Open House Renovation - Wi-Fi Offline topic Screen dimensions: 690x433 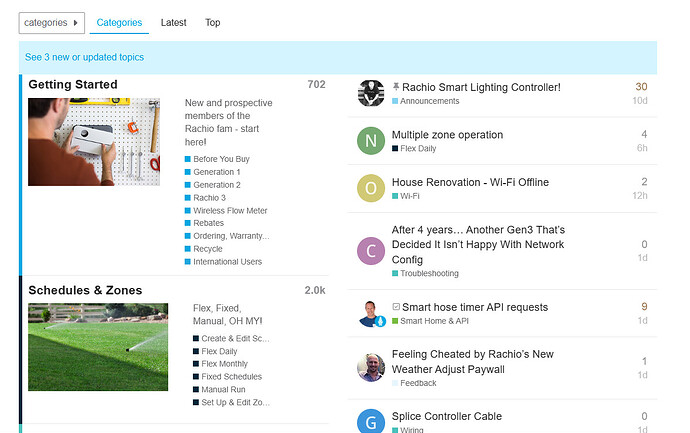coord(470,182)
